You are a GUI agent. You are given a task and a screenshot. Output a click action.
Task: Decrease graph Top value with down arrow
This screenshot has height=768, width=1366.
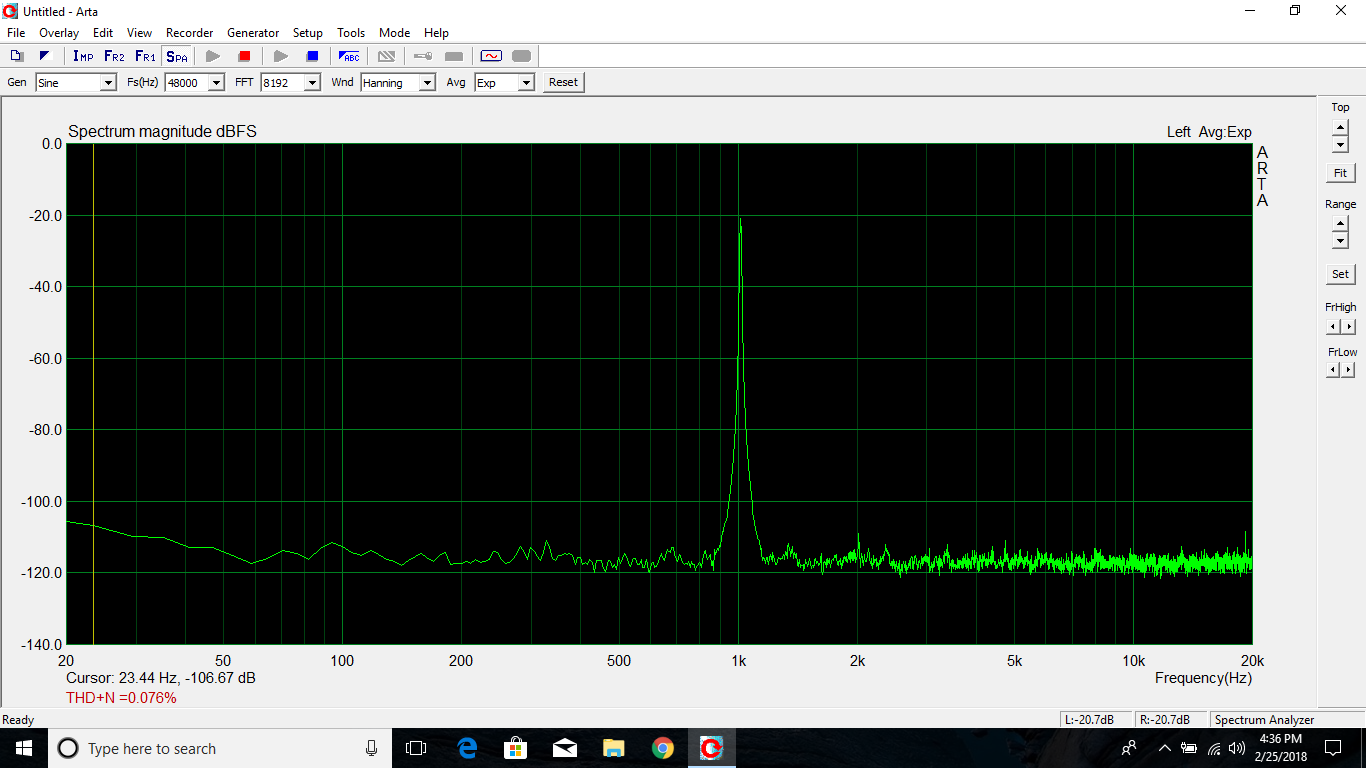[1340, 145]
